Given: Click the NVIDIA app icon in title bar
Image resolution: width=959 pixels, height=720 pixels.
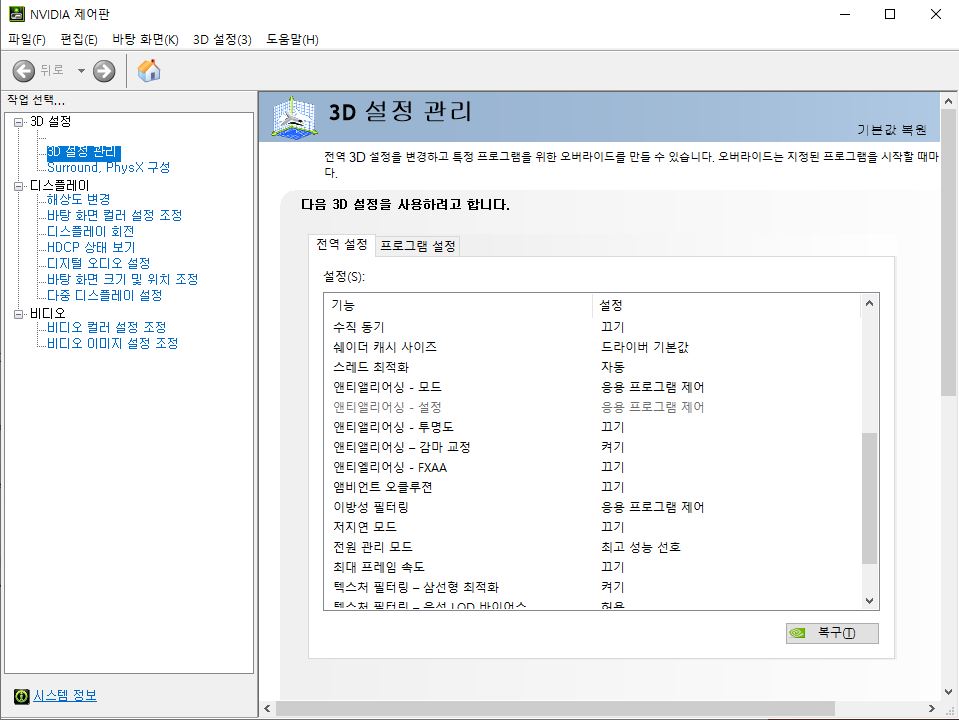Looking at the screenshot, I should pos(17,13).
